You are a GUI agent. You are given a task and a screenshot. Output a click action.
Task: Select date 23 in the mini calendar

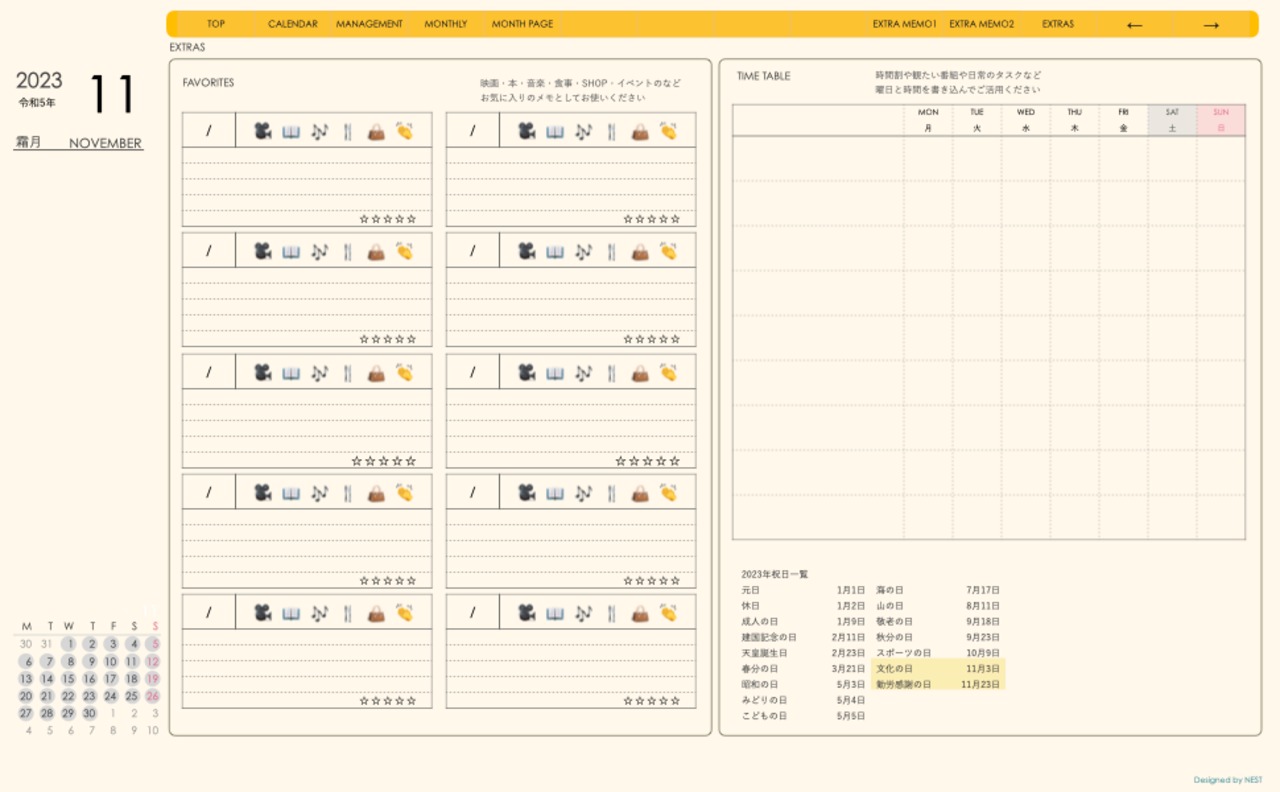pyautogui.click(x=89, y=696)
